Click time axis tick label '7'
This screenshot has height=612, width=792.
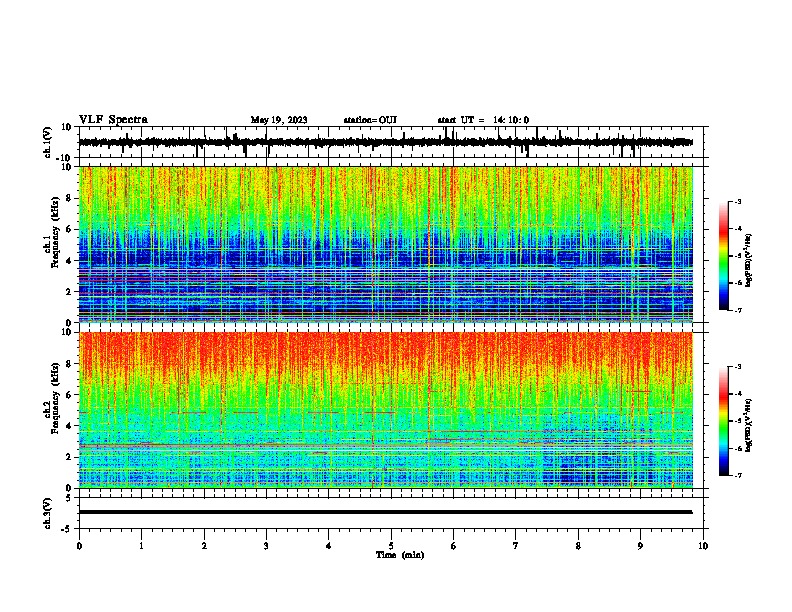click(x=516, y=546)
